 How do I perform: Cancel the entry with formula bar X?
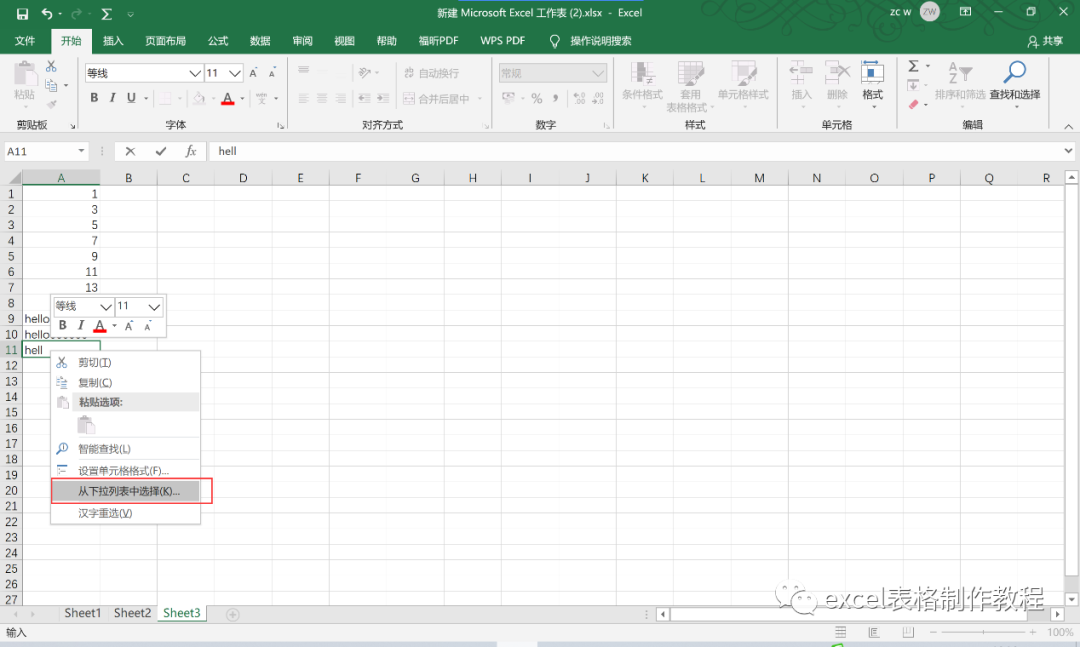[130, 152]
